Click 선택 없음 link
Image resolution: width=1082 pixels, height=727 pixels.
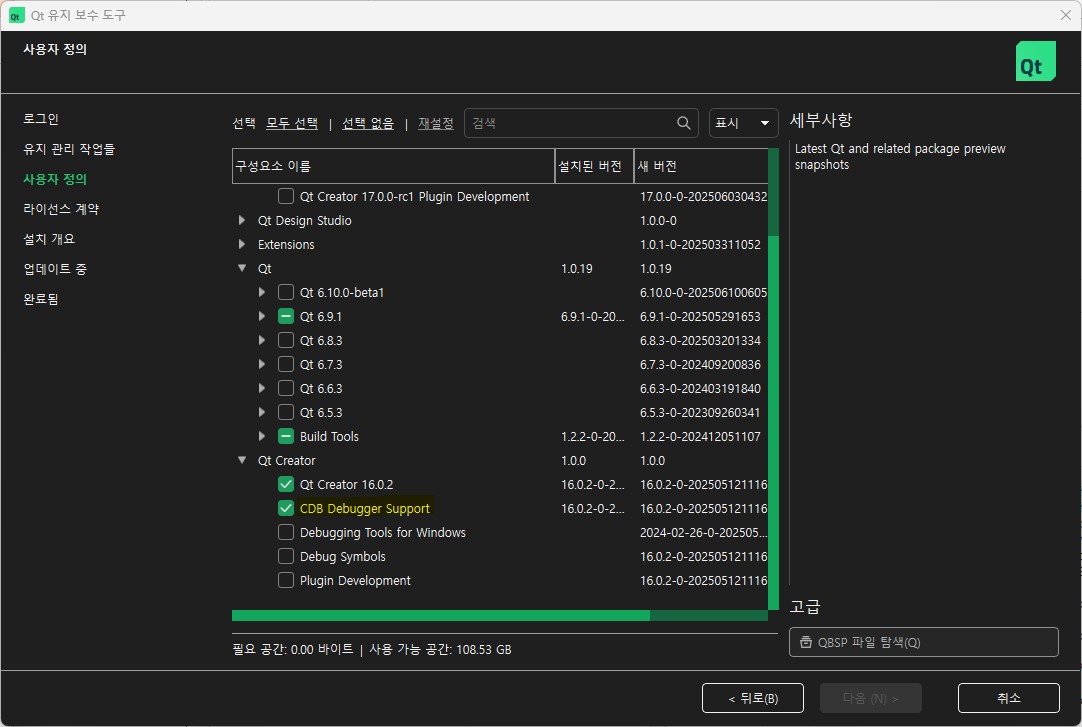pos(368,123)
